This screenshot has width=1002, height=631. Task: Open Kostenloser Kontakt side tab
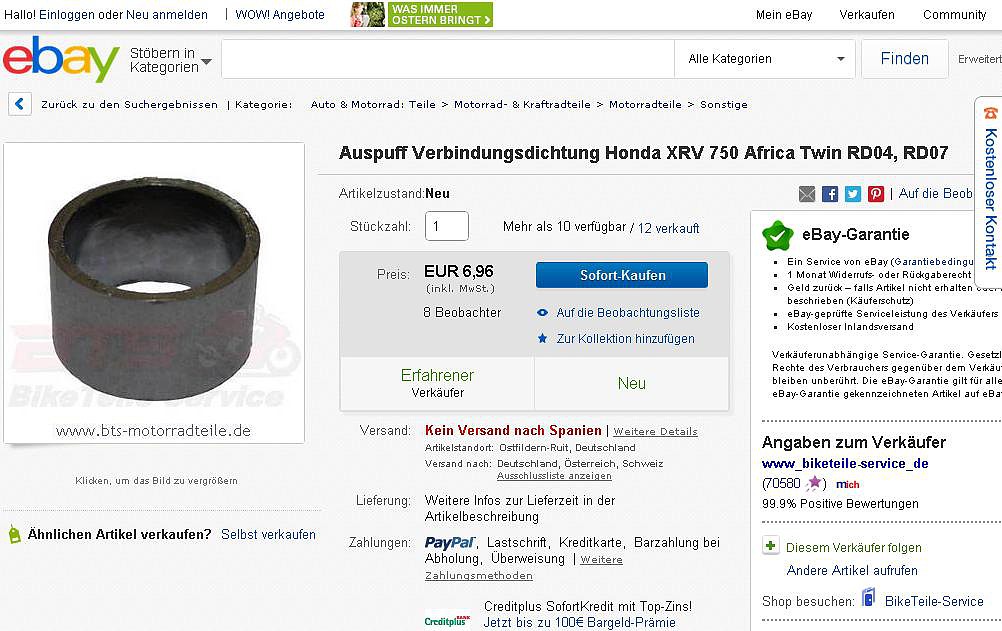pyautogui.click(x=990, y=190)
